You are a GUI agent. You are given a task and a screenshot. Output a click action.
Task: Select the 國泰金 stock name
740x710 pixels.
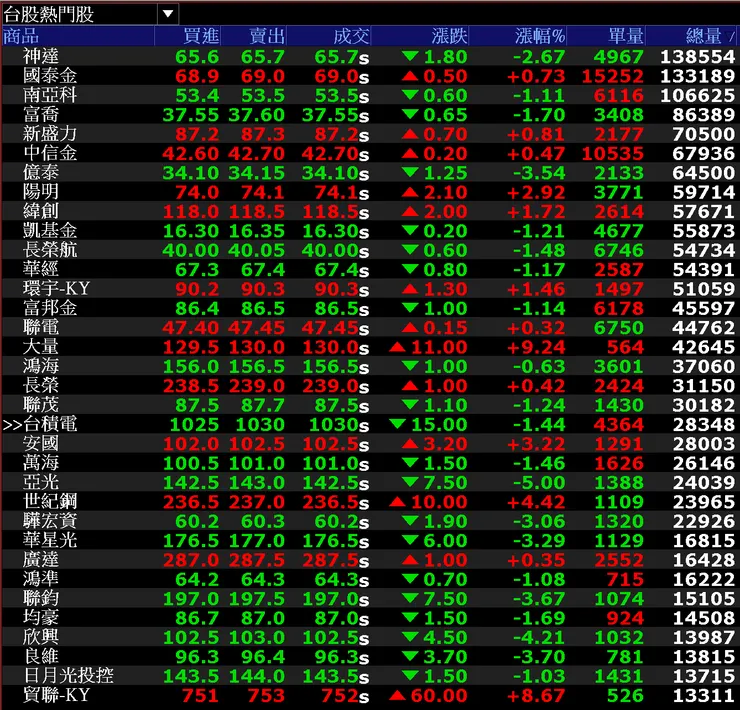point(50,76)
